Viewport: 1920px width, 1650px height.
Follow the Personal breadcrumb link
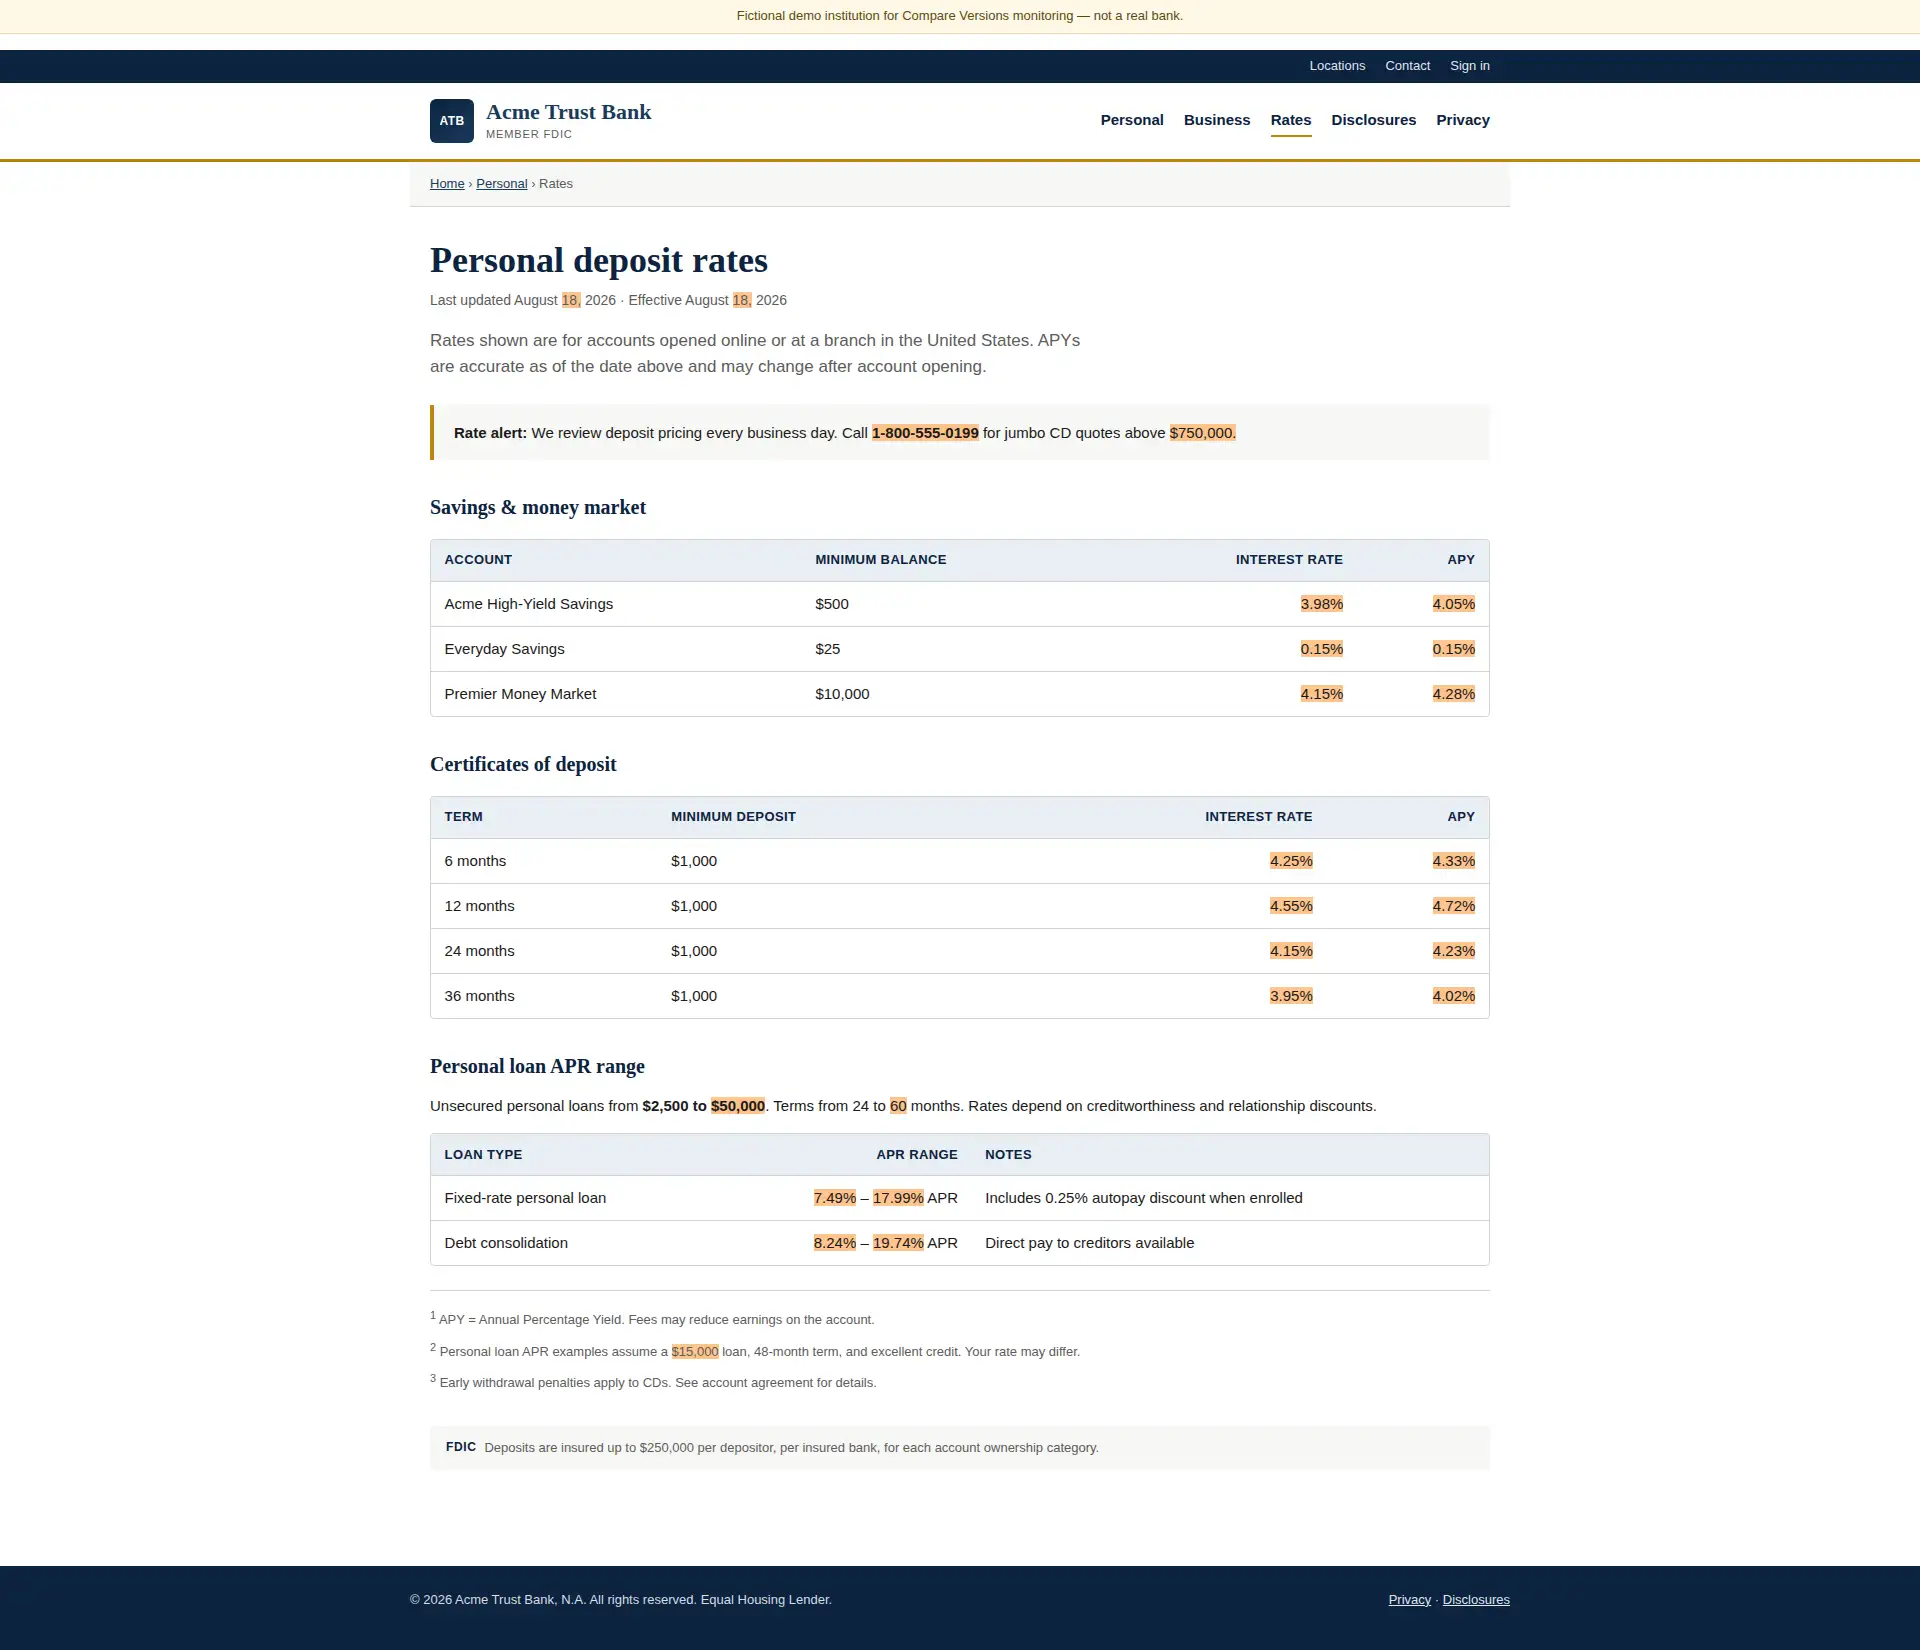tap(501, 184)
